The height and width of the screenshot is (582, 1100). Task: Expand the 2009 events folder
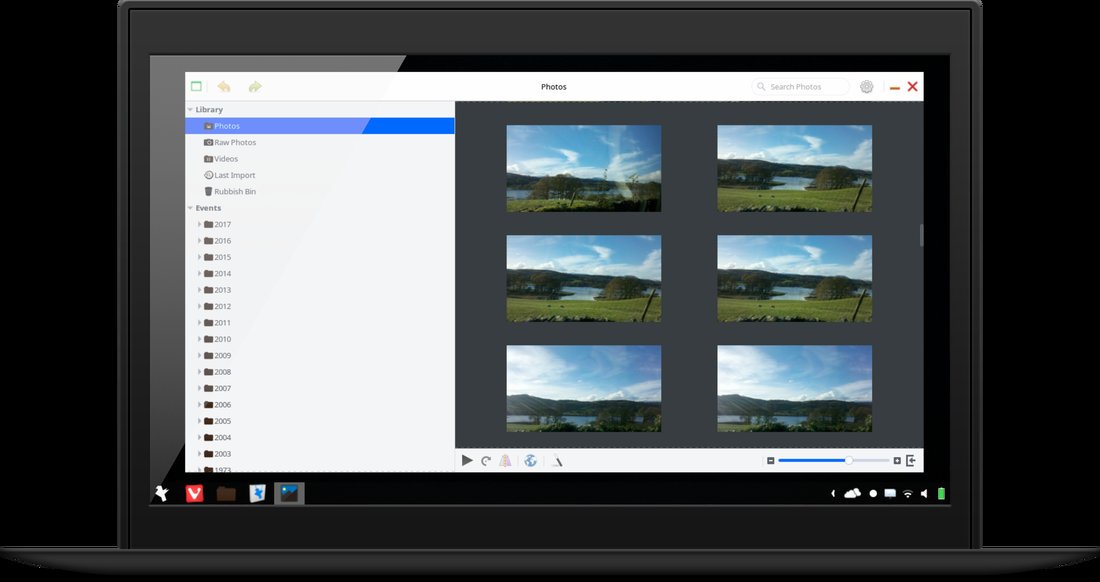[x=201, y=355]
